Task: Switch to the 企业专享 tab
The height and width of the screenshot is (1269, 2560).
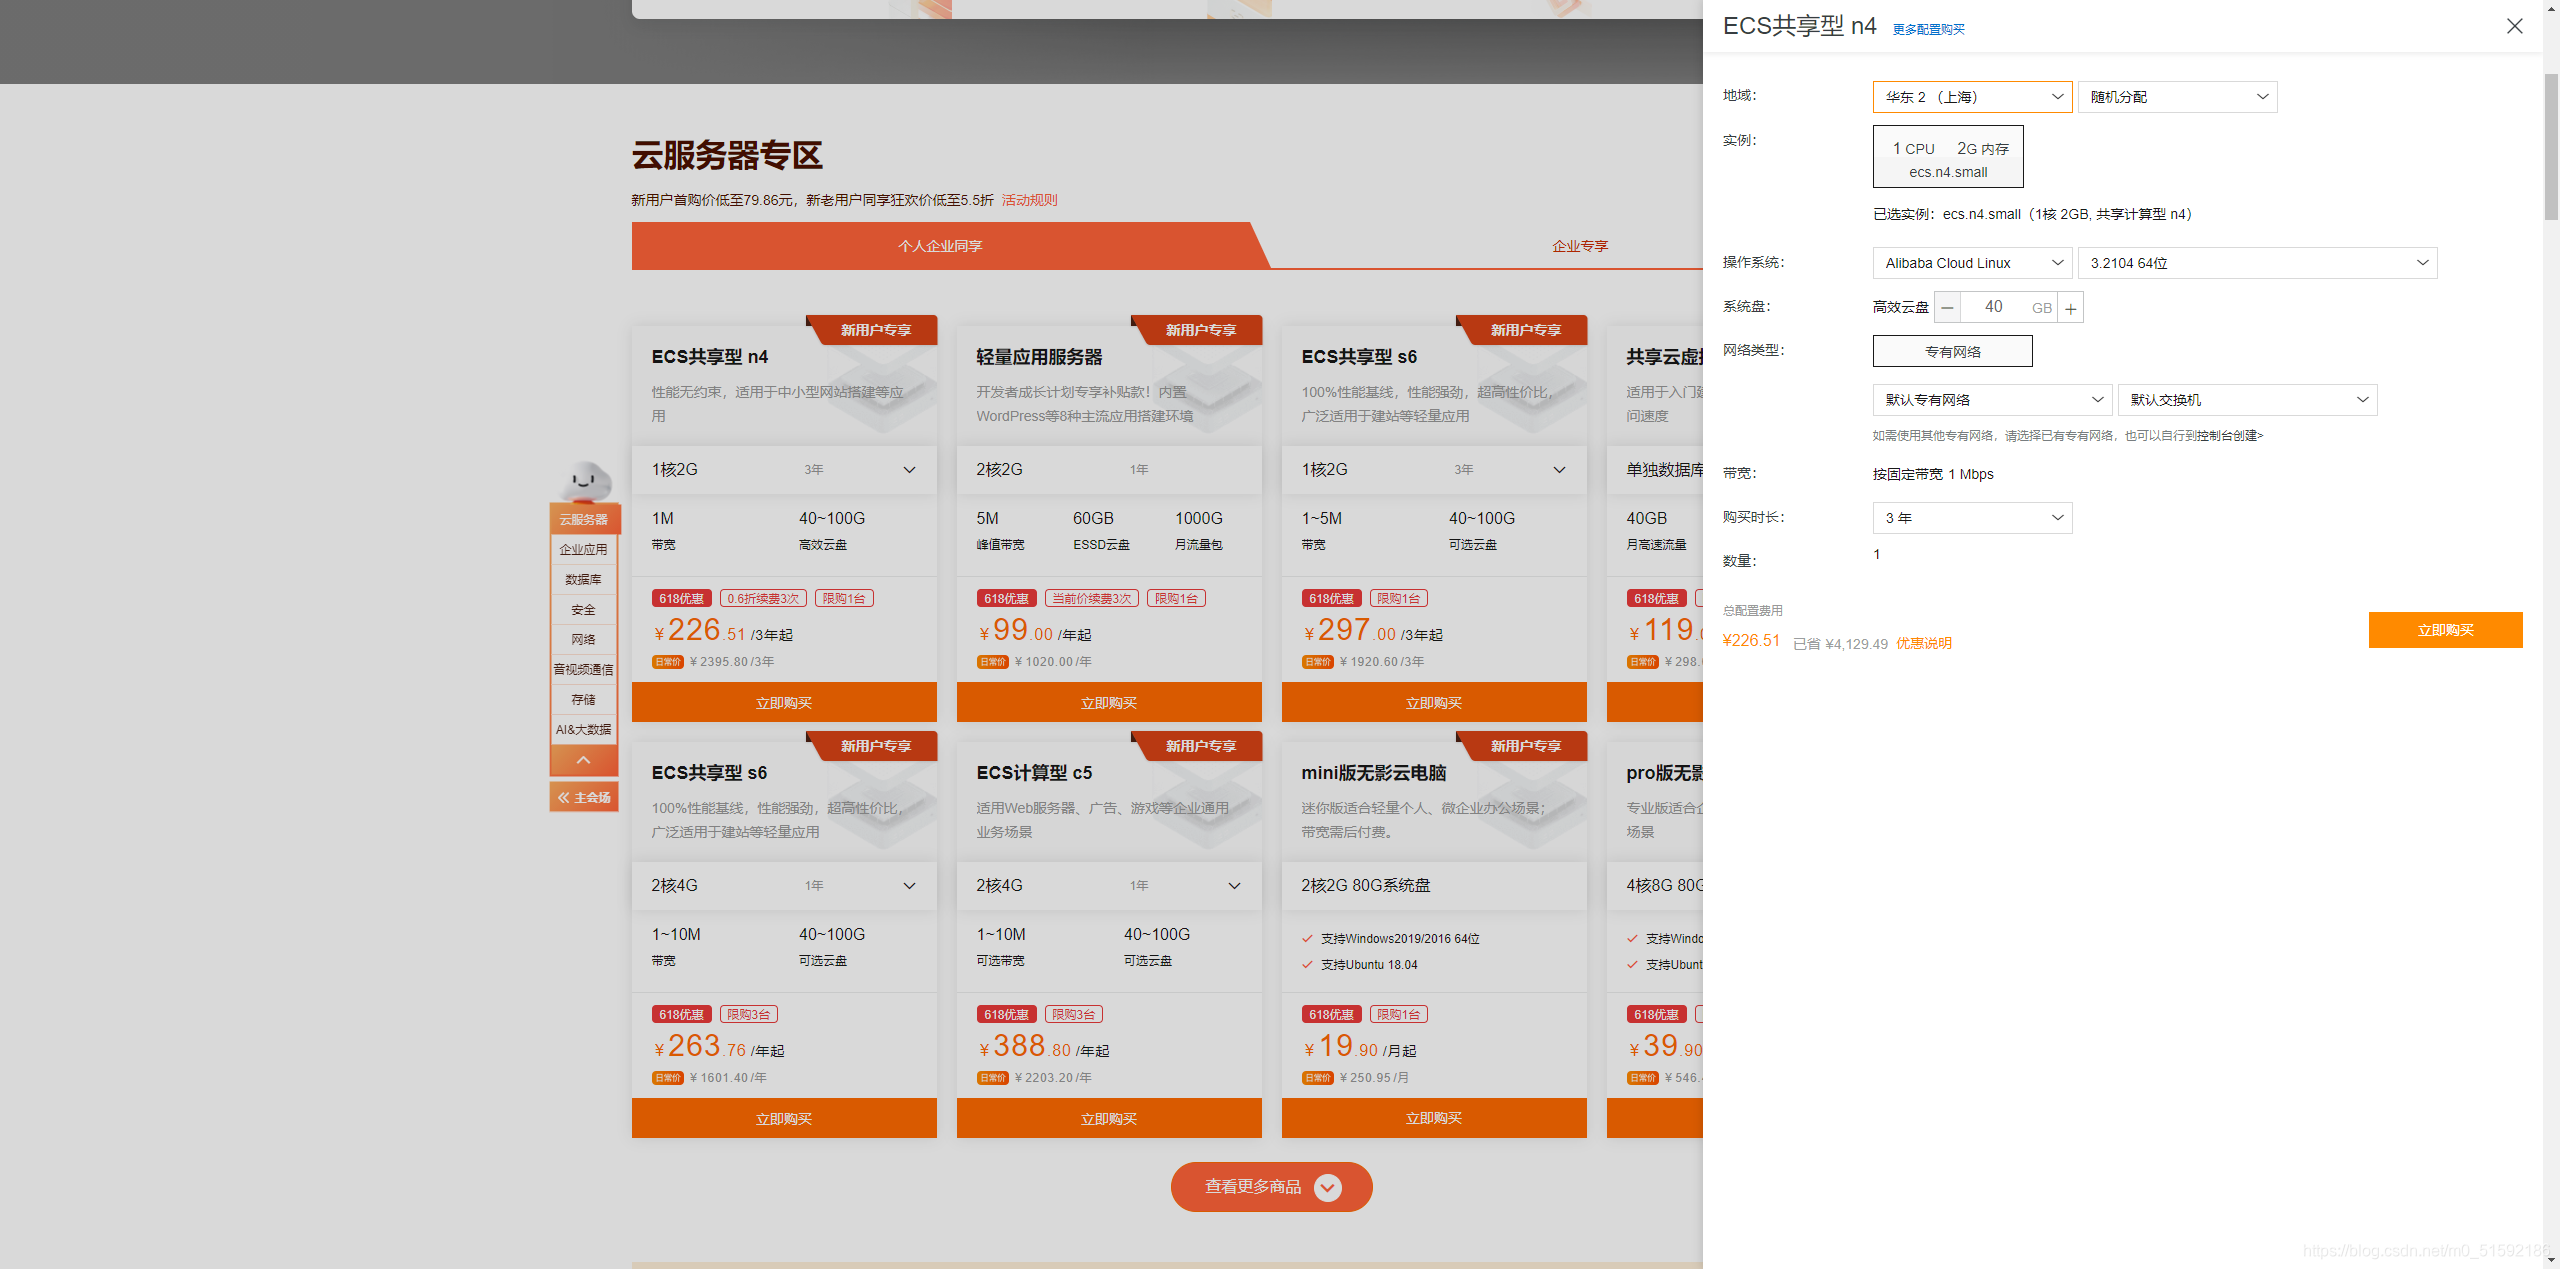Action: click(1580, 246)
